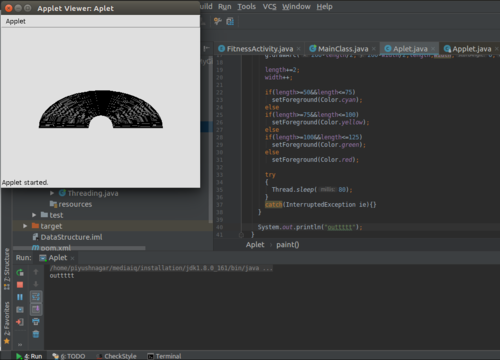Open the Favorites tool window
500x360 pixels.
point(6,323)
